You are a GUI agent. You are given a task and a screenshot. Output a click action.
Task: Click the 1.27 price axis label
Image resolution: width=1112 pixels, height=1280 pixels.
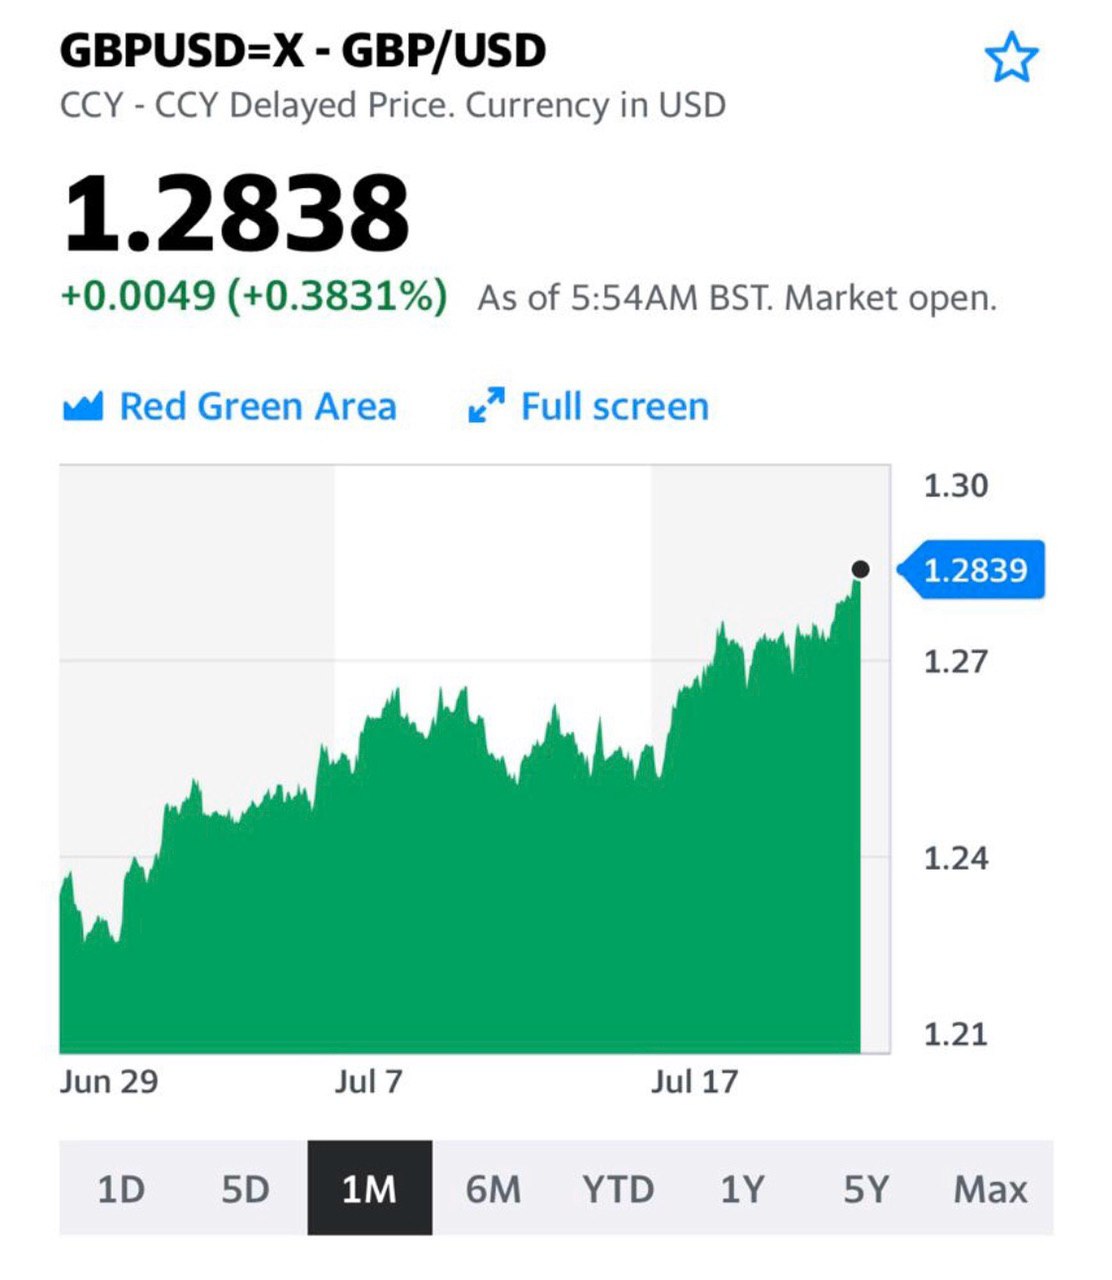[x=956, y=661]
